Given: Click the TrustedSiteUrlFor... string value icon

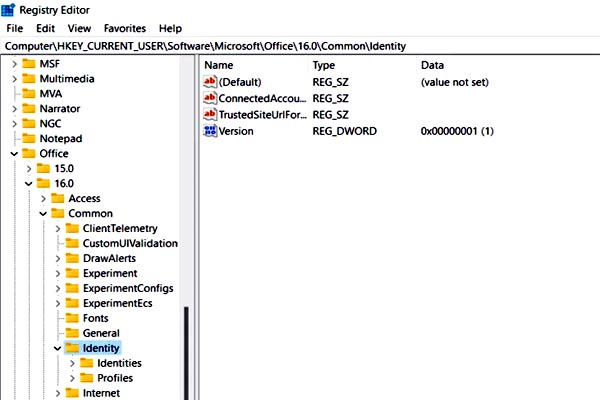Looking at the screenshot, I should pyautogui.click(x=210, y=114).
